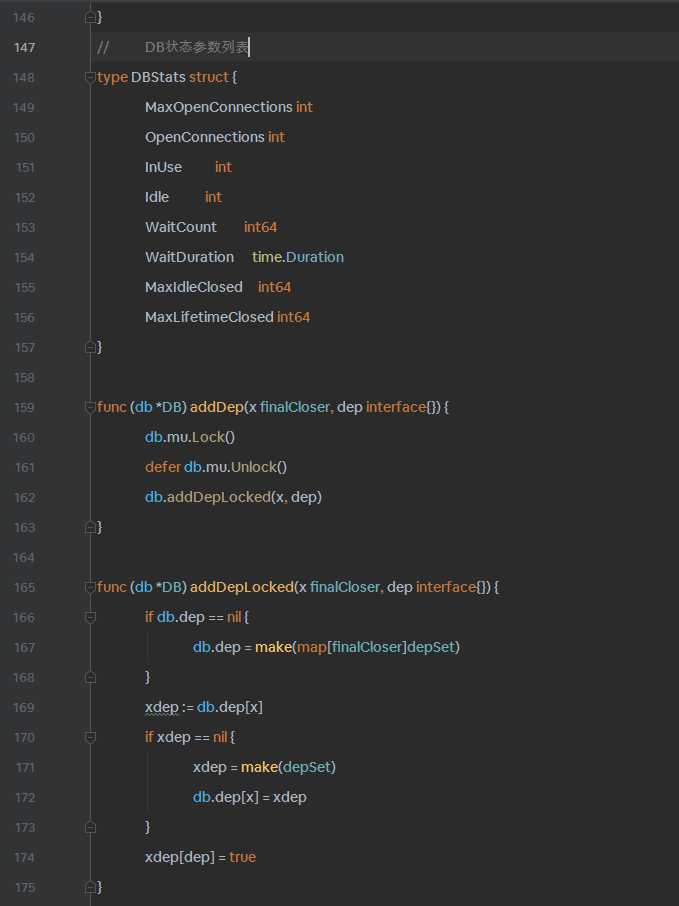Click the struct keyword on line 148
This screenshot has height=906, width=679.
tap(209, 77)
